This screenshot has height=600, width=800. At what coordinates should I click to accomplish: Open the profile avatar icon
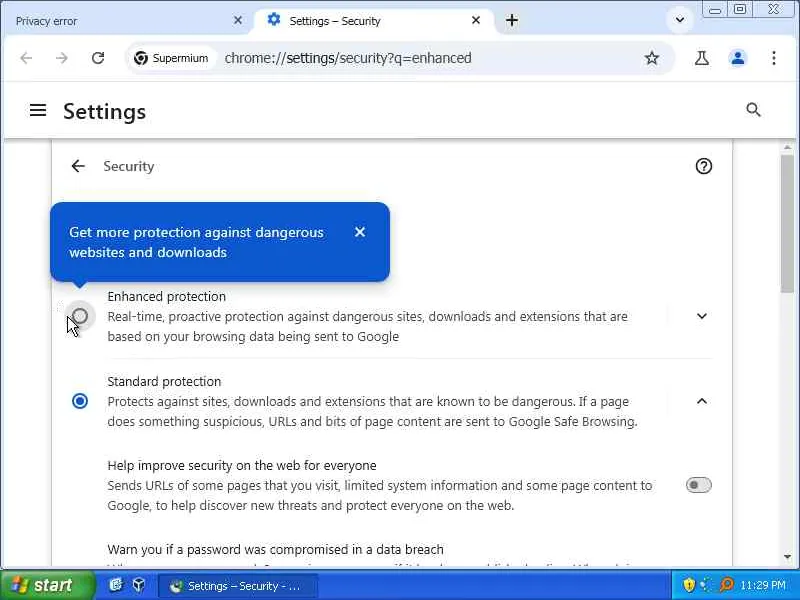(x=738, y=58)
